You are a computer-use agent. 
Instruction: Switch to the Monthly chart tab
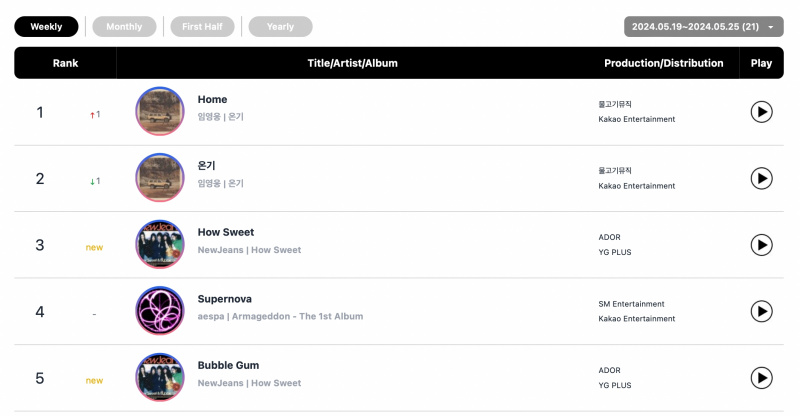pos(124,27)
